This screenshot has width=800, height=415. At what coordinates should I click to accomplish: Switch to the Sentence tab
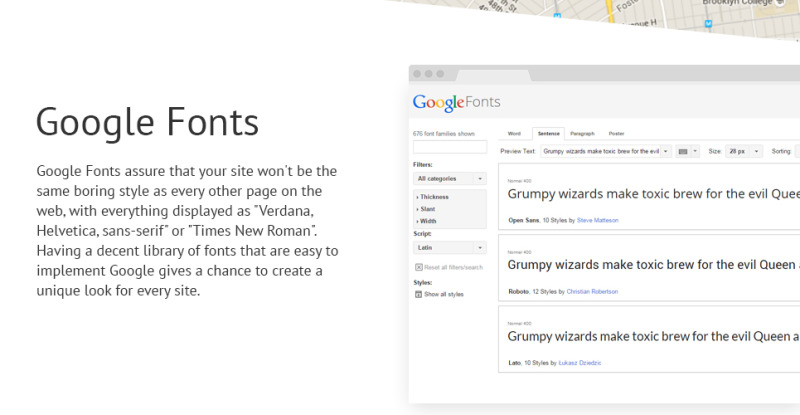point(548,134)
